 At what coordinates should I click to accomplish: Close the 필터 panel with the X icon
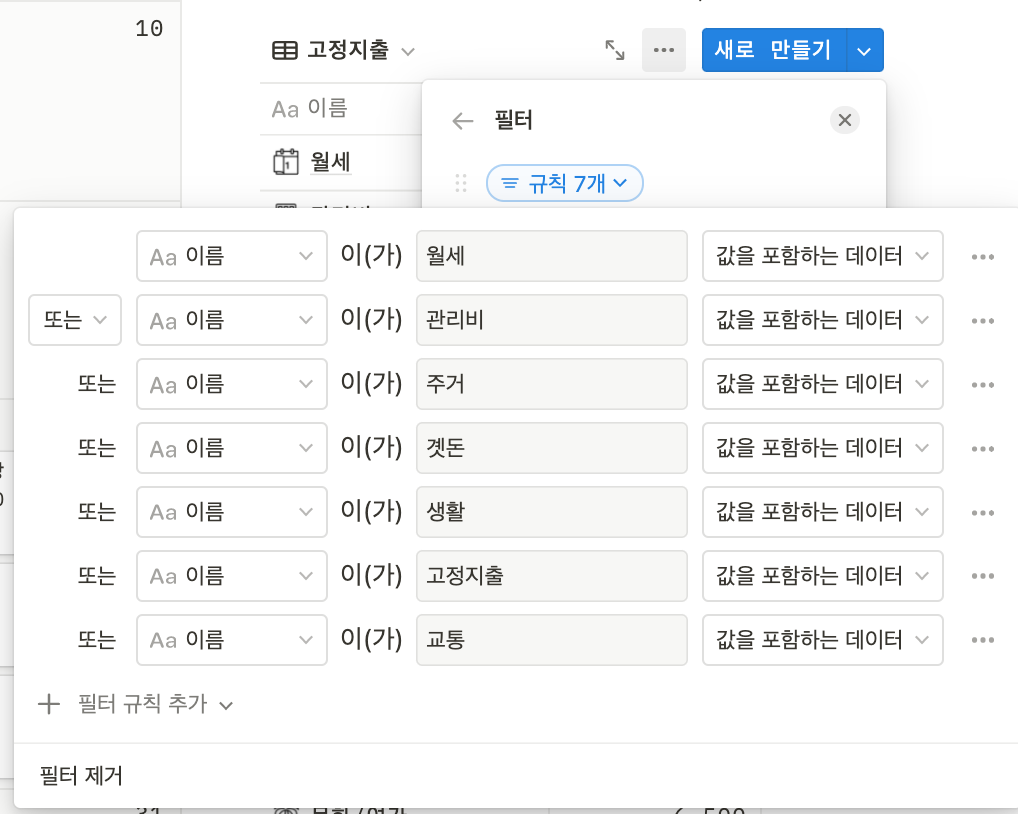pos(845,120)
